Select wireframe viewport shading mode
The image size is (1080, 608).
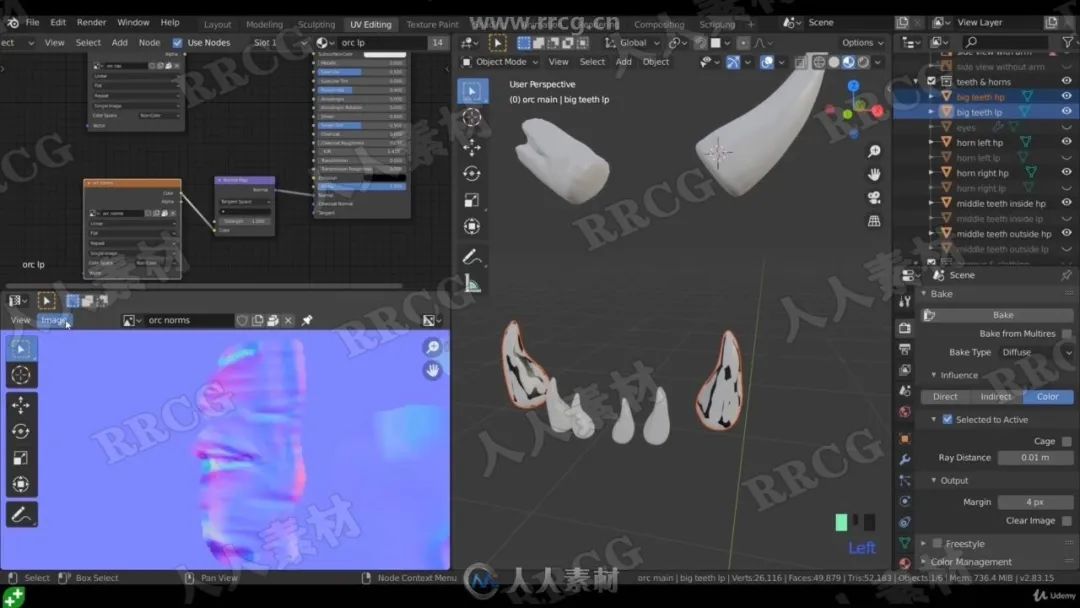click(819, 62)
